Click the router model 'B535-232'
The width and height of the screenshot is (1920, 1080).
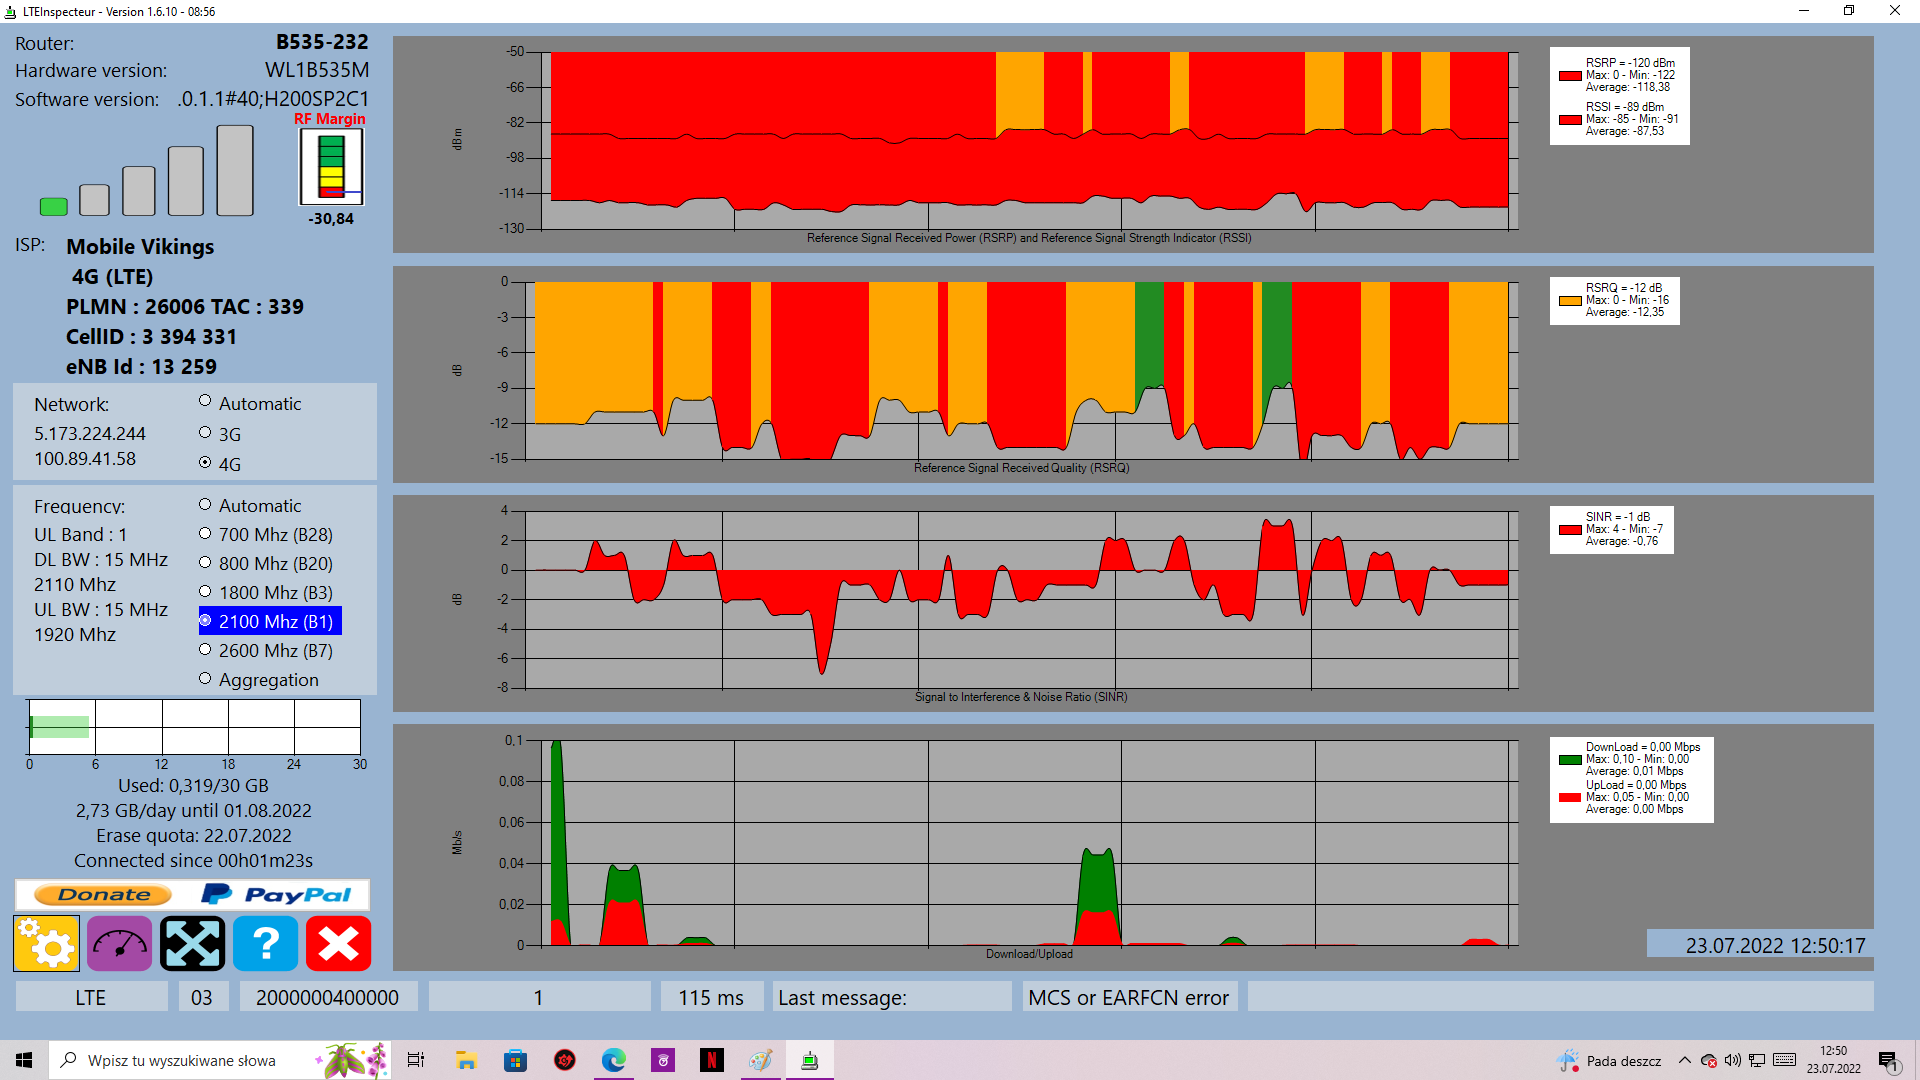tap(322, 42)
